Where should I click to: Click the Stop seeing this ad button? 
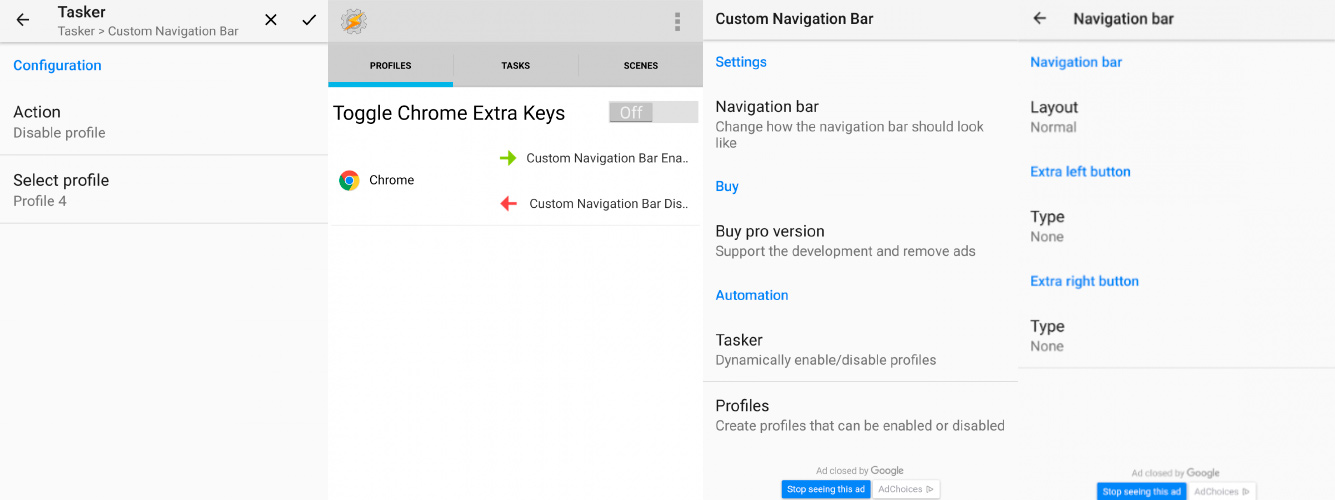point(825,489)
